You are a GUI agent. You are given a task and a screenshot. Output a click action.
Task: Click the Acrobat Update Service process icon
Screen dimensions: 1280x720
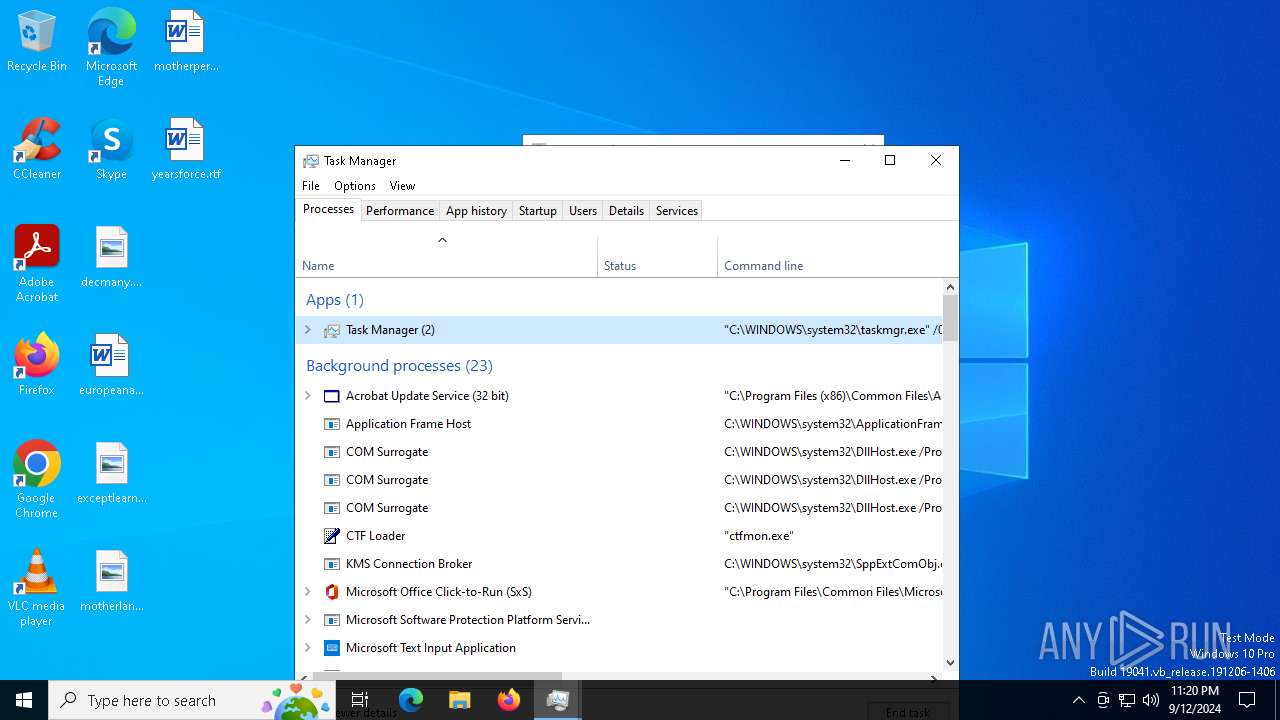332,396
